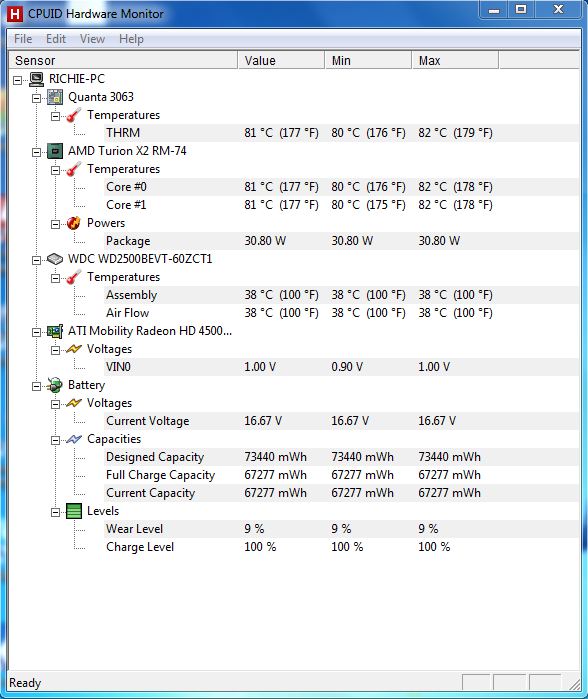Click the 82 °C (179 °F) THRM max value
The width and height of the screenshot is (588, 699).
pyautogui.click(x=455, y=133)
